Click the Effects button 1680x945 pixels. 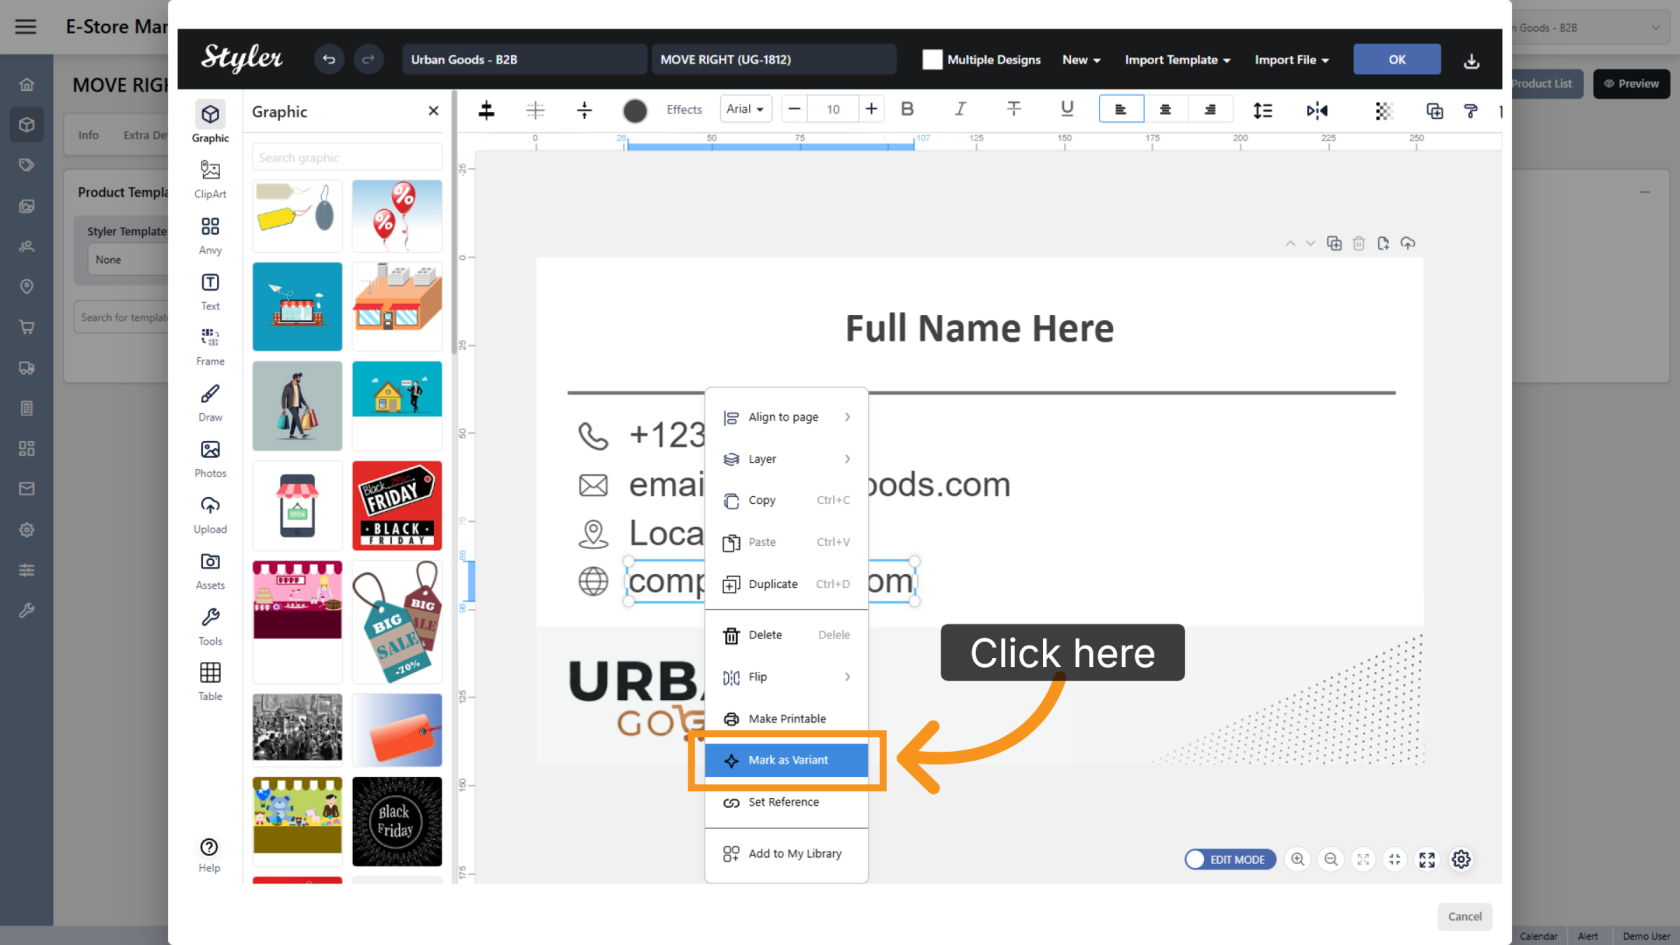click(x=684, y=110)
